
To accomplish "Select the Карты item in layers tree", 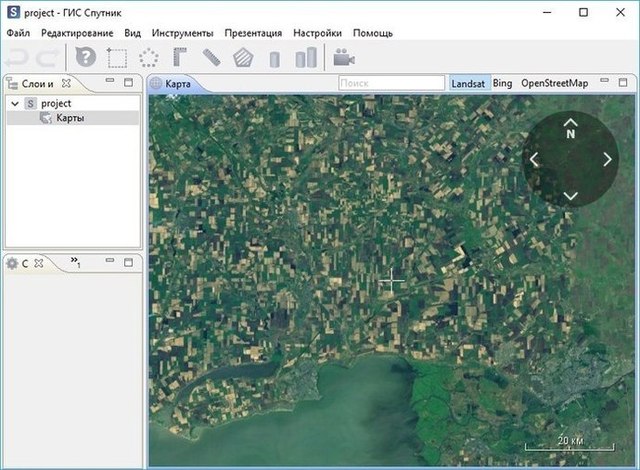I will [x=70, y=118].
